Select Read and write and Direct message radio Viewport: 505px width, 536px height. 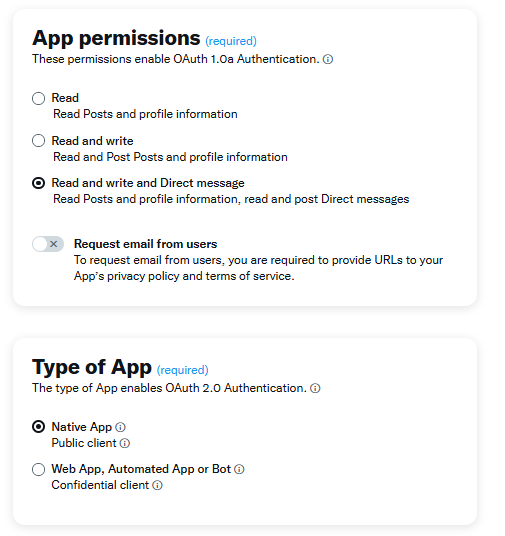coord(38,183)
